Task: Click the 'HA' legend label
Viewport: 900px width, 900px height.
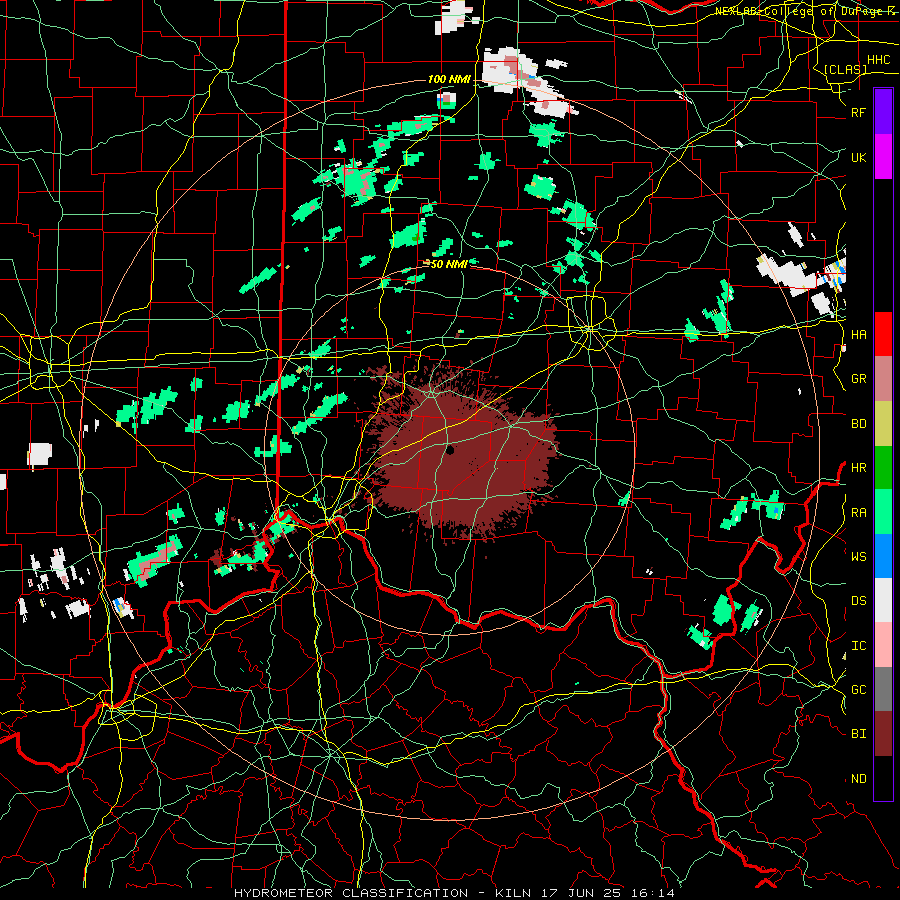Action: 859,335
